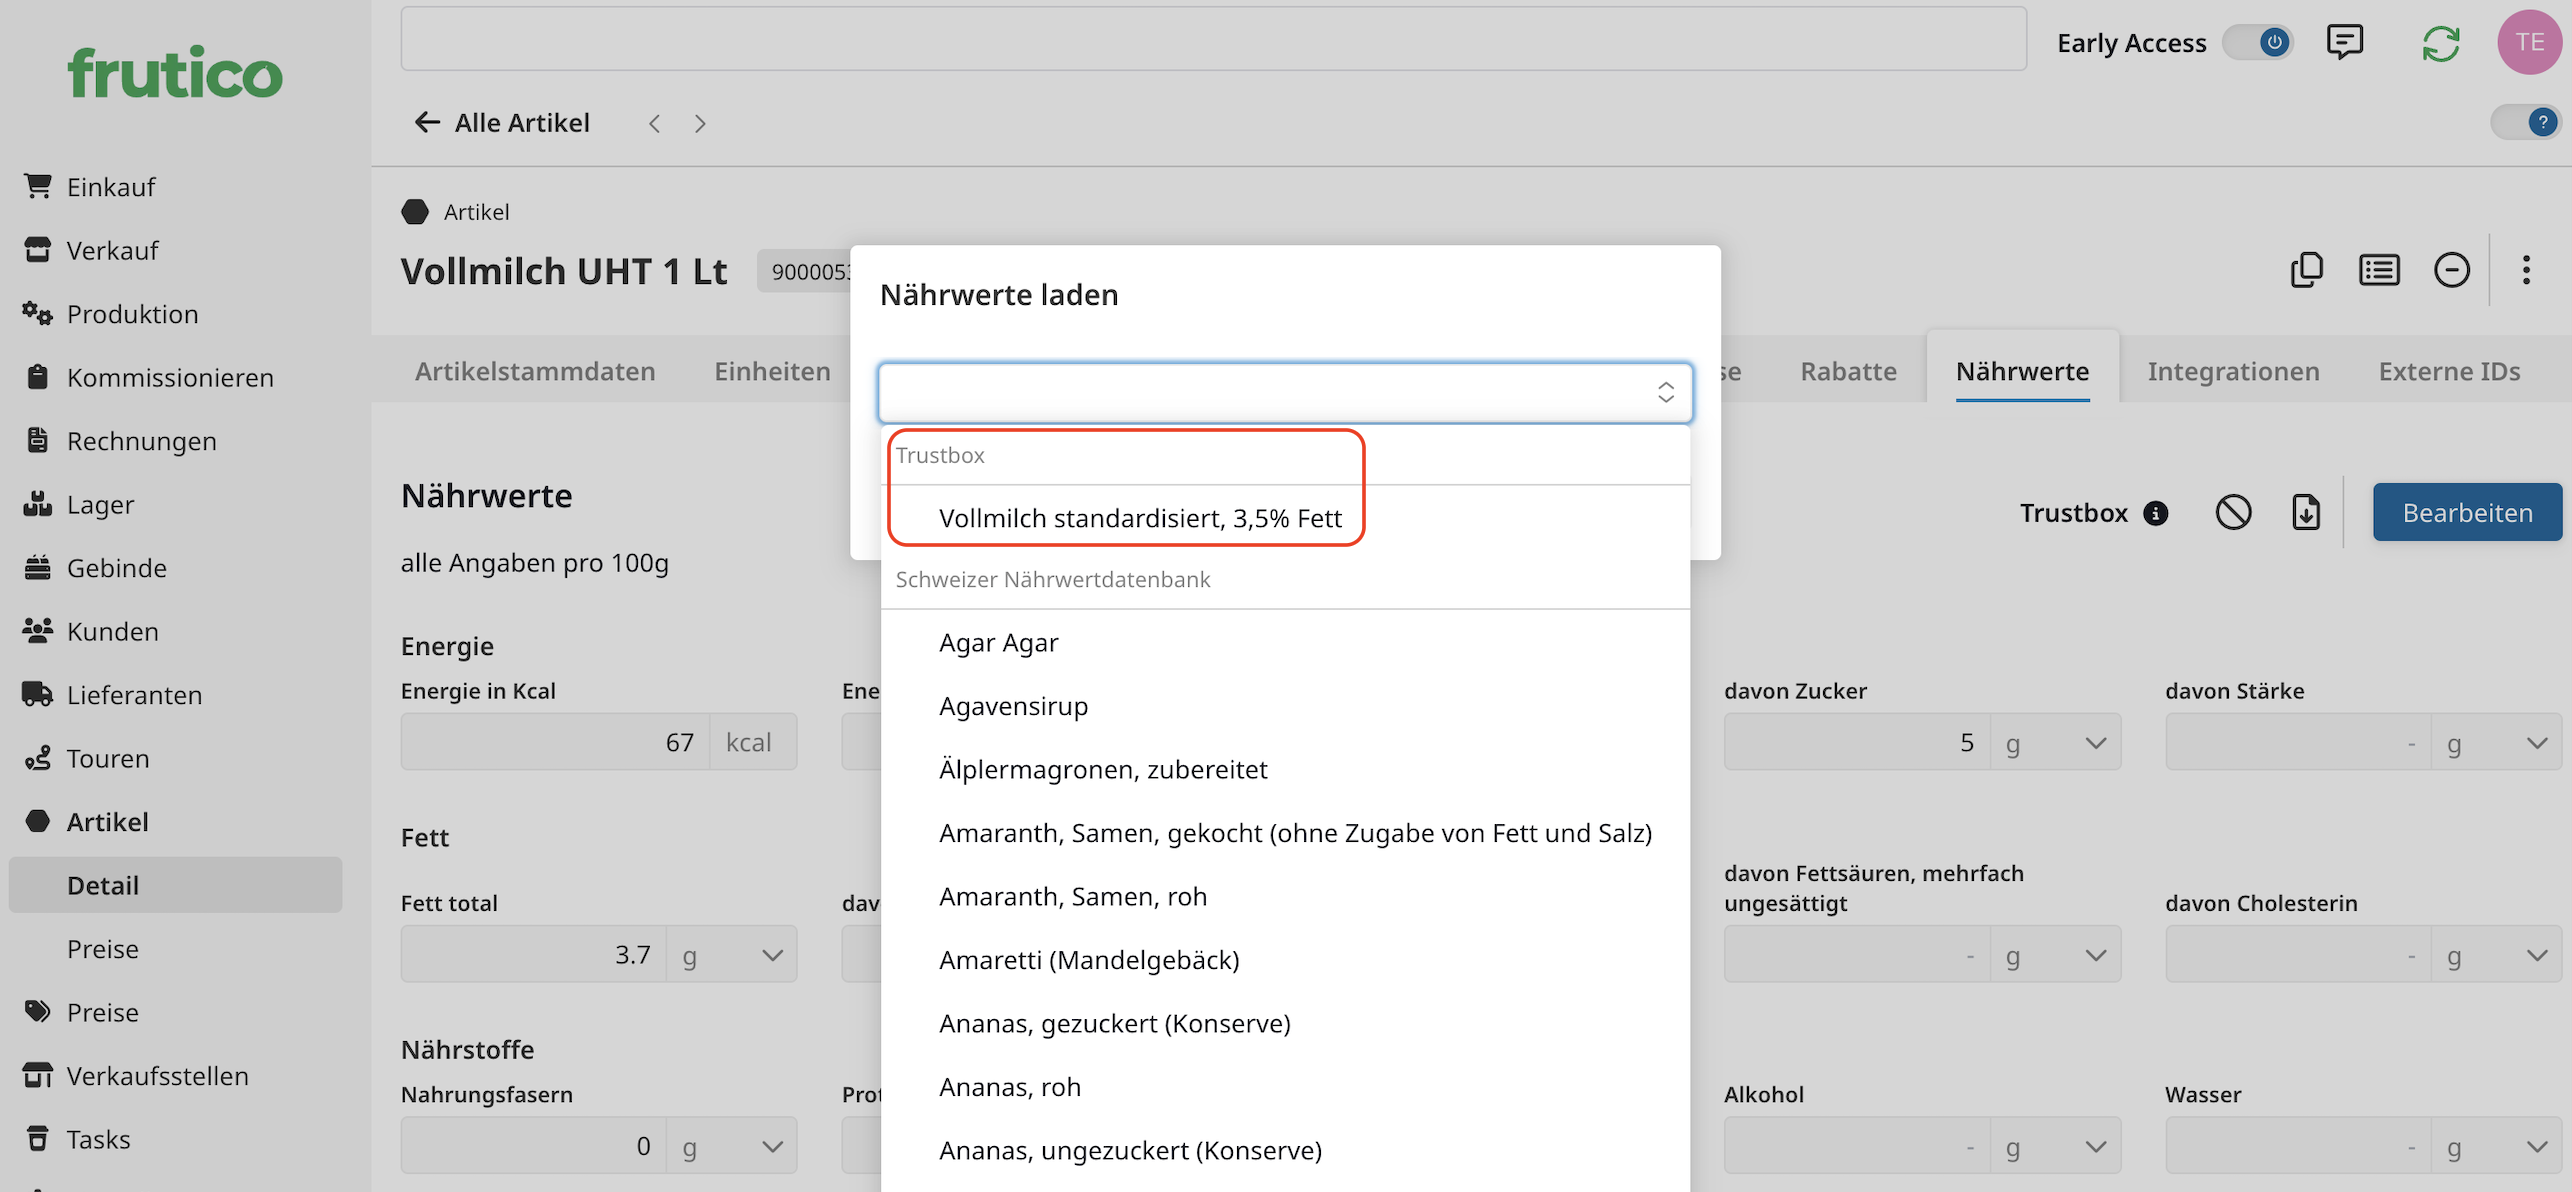
Task: Open the list view icon beside copy
Action: click(x=2378, y=270)
